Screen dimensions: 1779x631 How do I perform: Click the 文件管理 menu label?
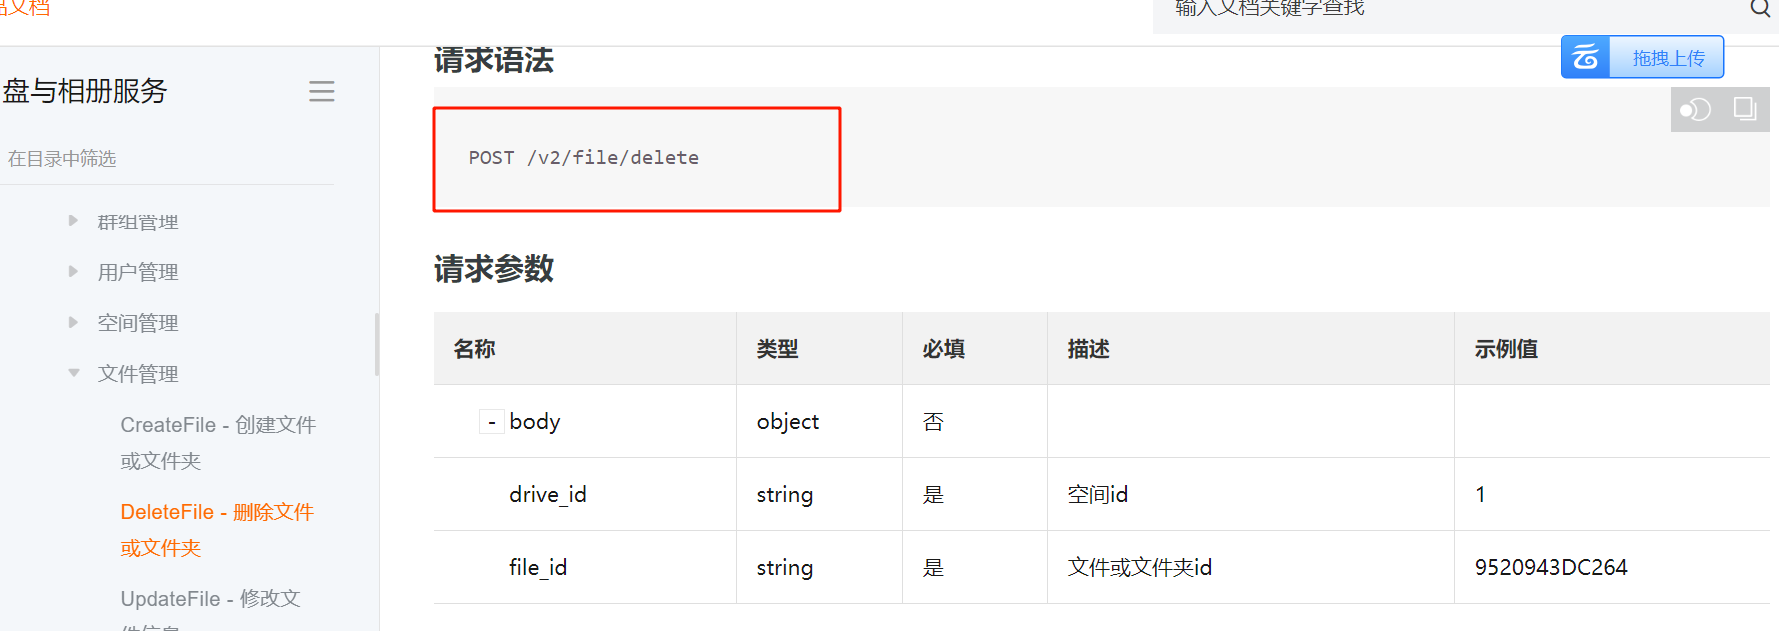point(138,374)
